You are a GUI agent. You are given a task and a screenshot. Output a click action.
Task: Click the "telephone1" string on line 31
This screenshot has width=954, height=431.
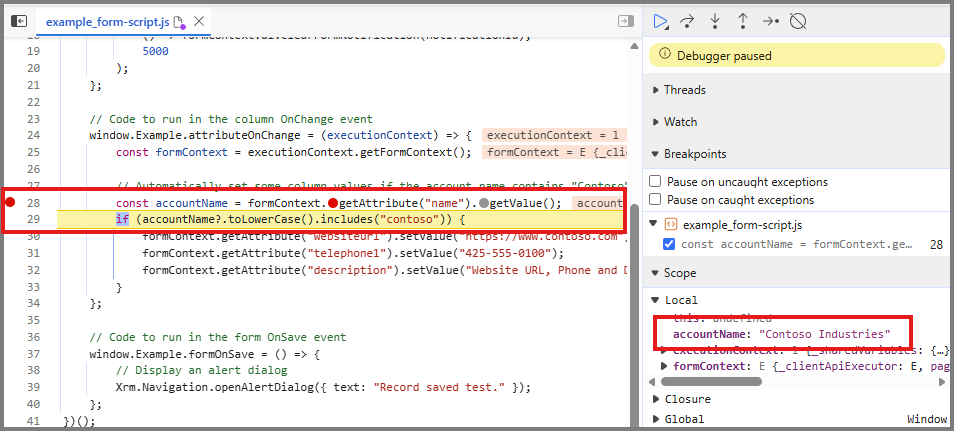tap(346, 253)
